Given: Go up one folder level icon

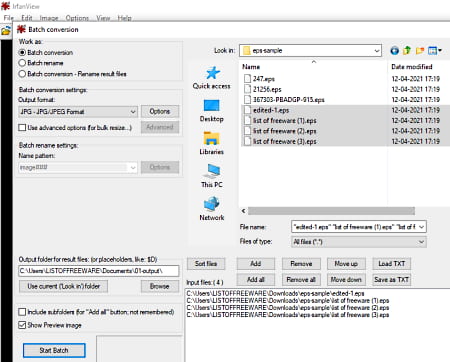Looking at the screenshot, I should 407,51.
